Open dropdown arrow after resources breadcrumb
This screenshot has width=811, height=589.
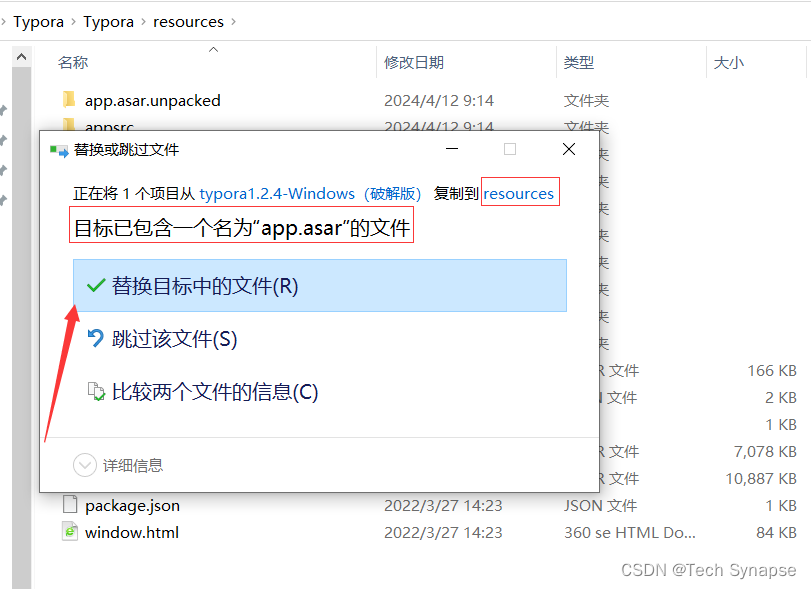point(233,22)
